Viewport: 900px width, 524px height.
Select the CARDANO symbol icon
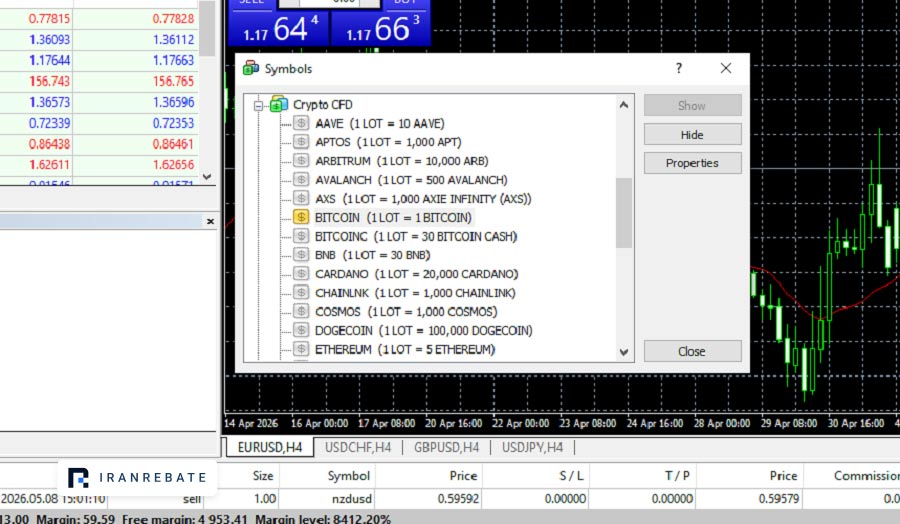[x=301, y=274]
